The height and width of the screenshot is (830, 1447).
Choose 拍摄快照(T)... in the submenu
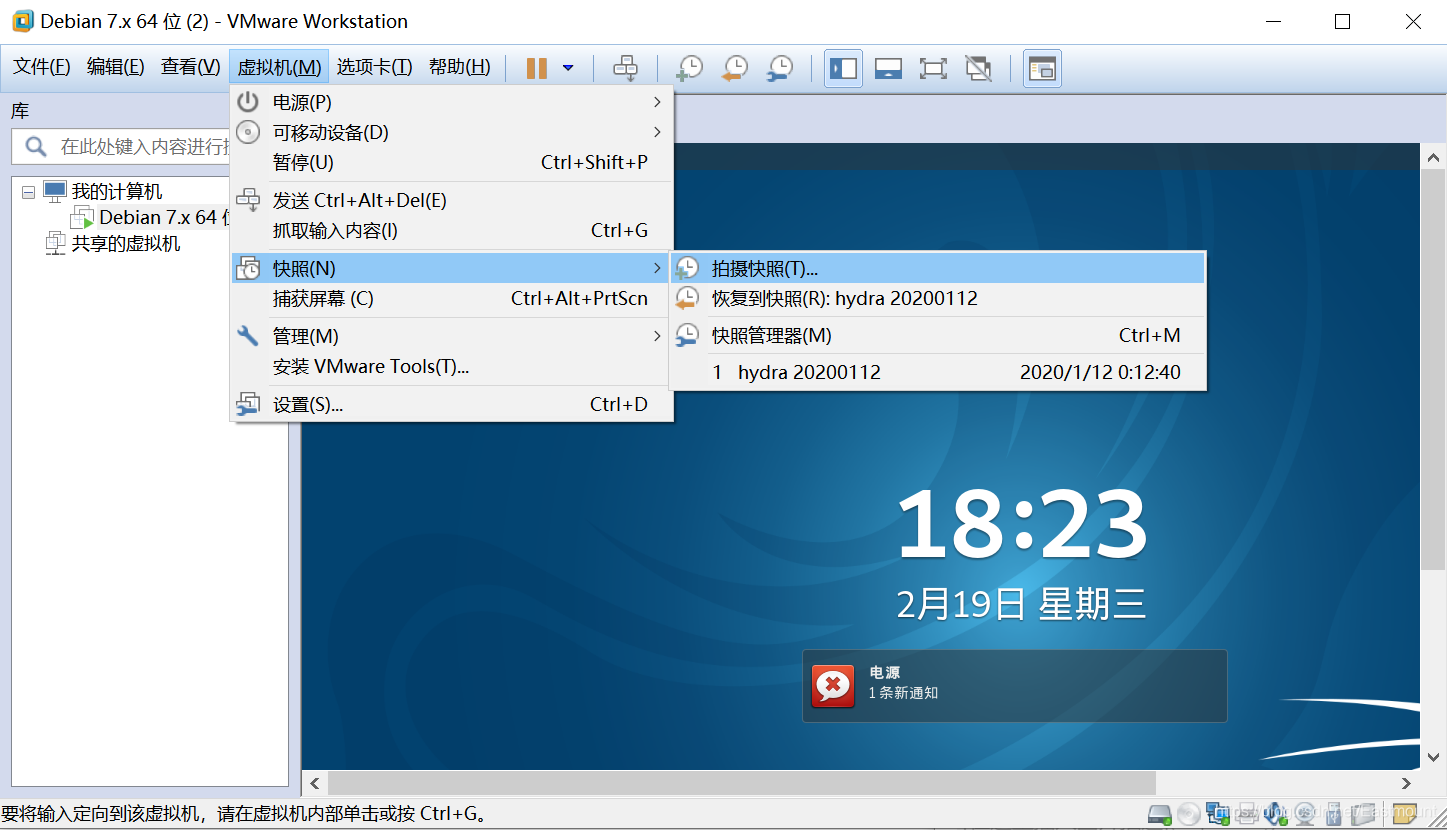938,268
